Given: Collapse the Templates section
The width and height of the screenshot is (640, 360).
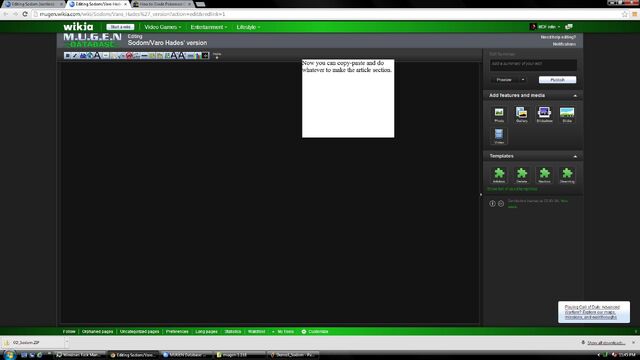Looking at the screenshot, I should pyautogui.click(x=575, y=156).
